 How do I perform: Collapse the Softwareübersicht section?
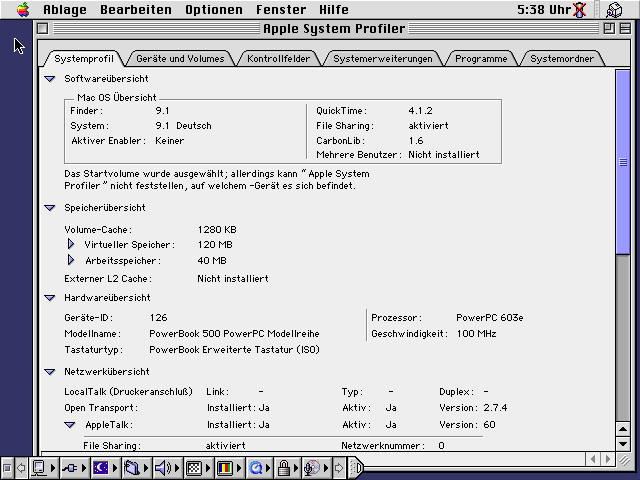pos(50,79)
